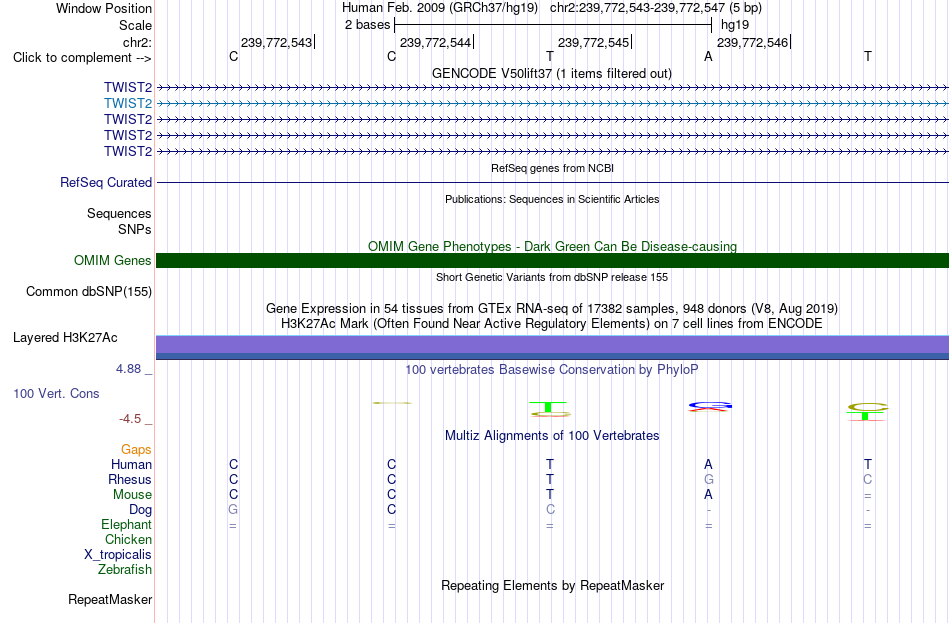Click the OMIM Genes dark green bar
950x623 pixels.
click(552, 261)
